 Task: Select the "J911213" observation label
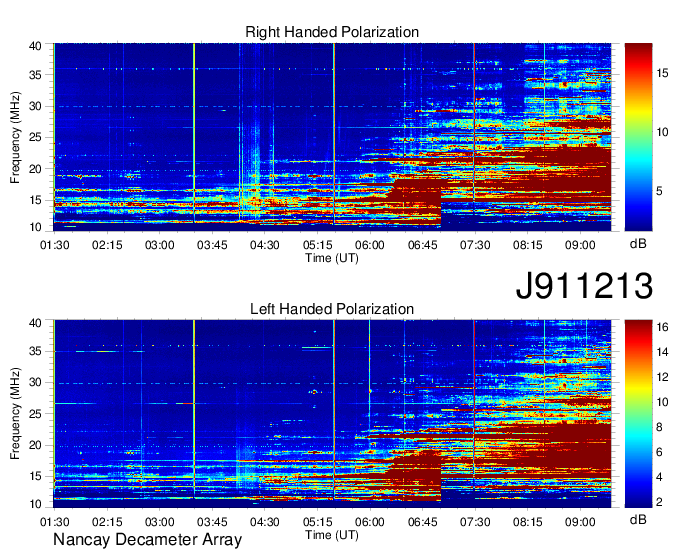(x=584, y=286)
